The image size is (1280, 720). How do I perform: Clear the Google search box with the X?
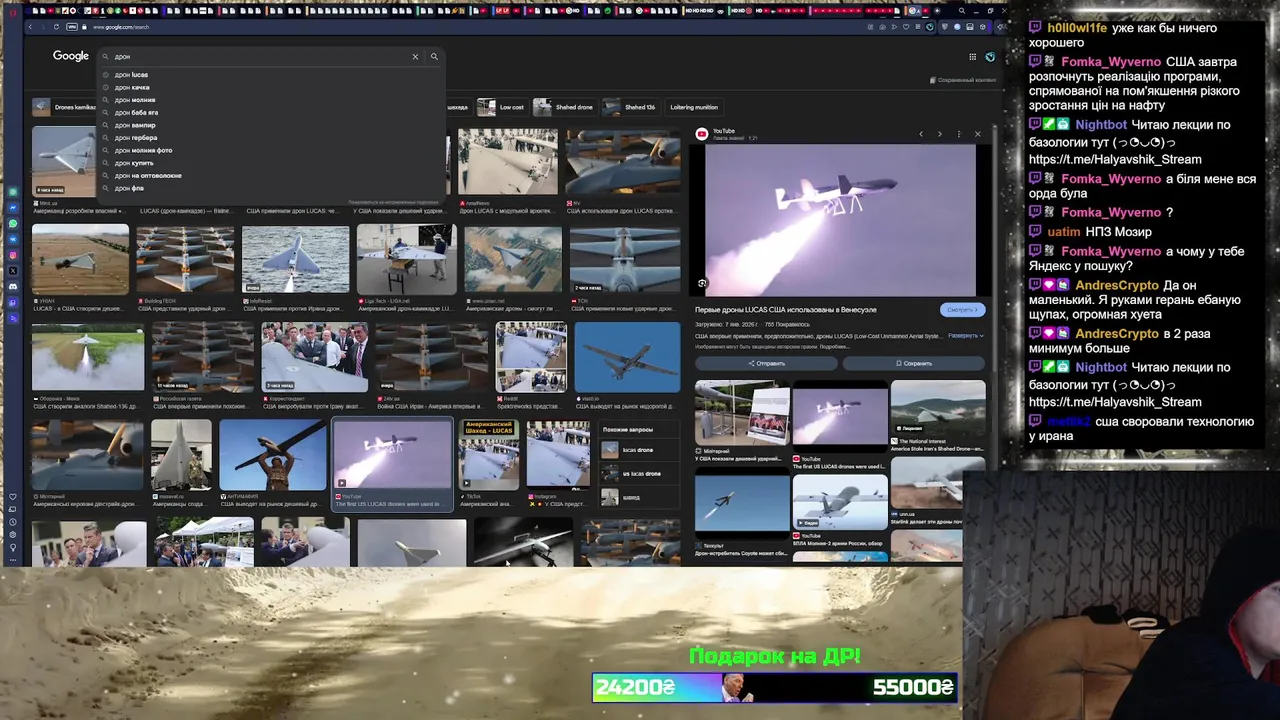point(415,57)
